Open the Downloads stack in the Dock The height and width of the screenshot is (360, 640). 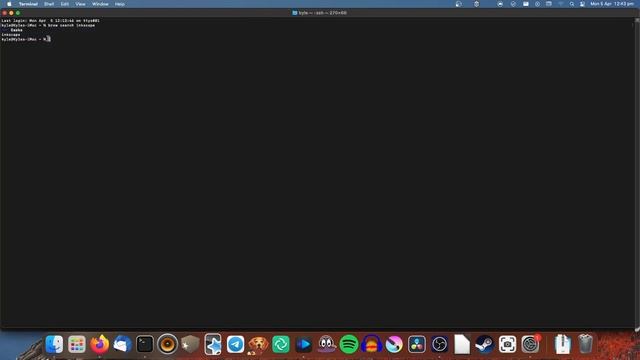point(562,344)
